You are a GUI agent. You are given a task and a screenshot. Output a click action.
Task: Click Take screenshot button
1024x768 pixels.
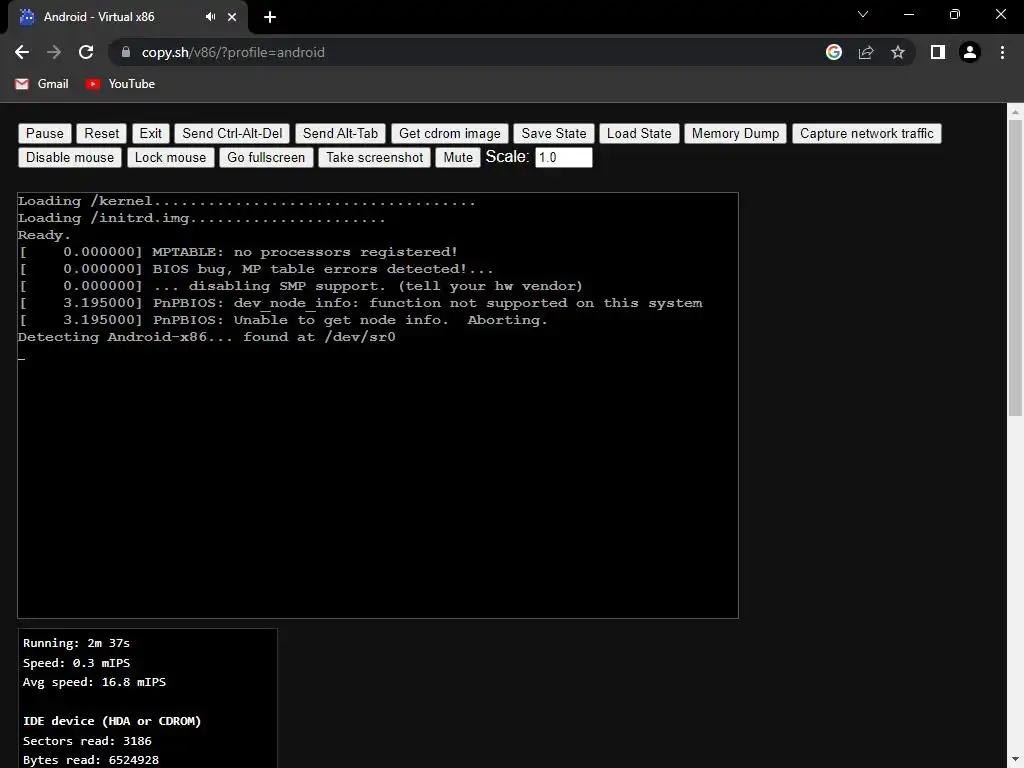(x=374, y=157)
